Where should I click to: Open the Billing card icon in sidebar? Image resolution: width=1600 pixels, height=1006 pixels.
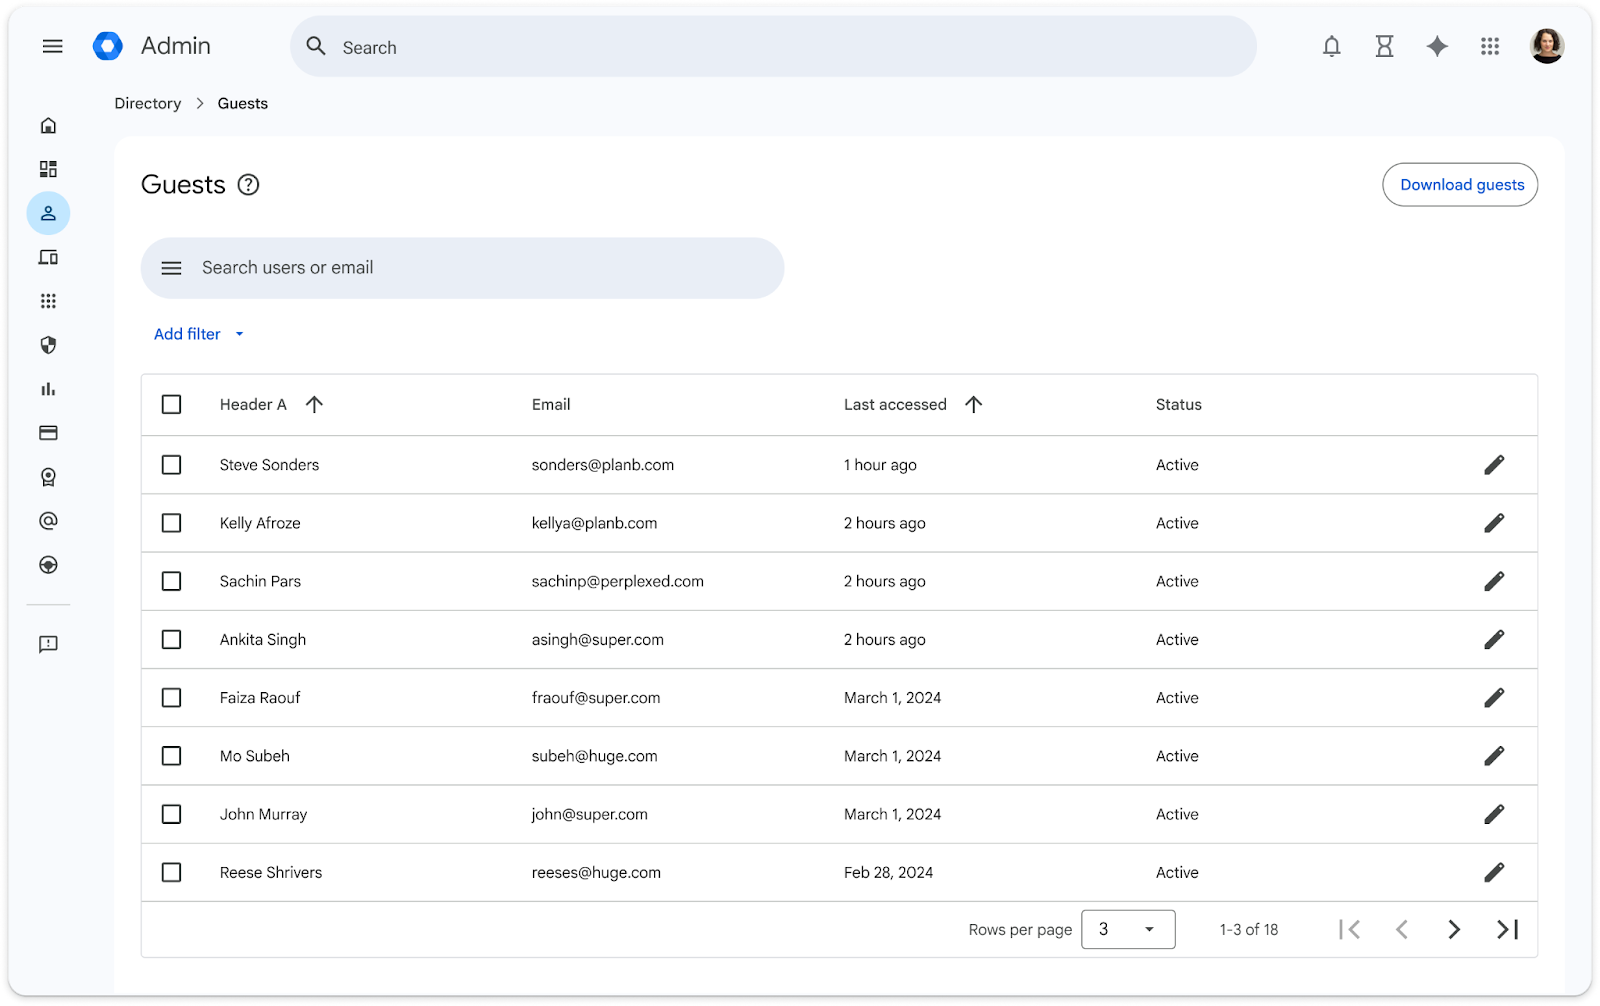pos(48,433)
